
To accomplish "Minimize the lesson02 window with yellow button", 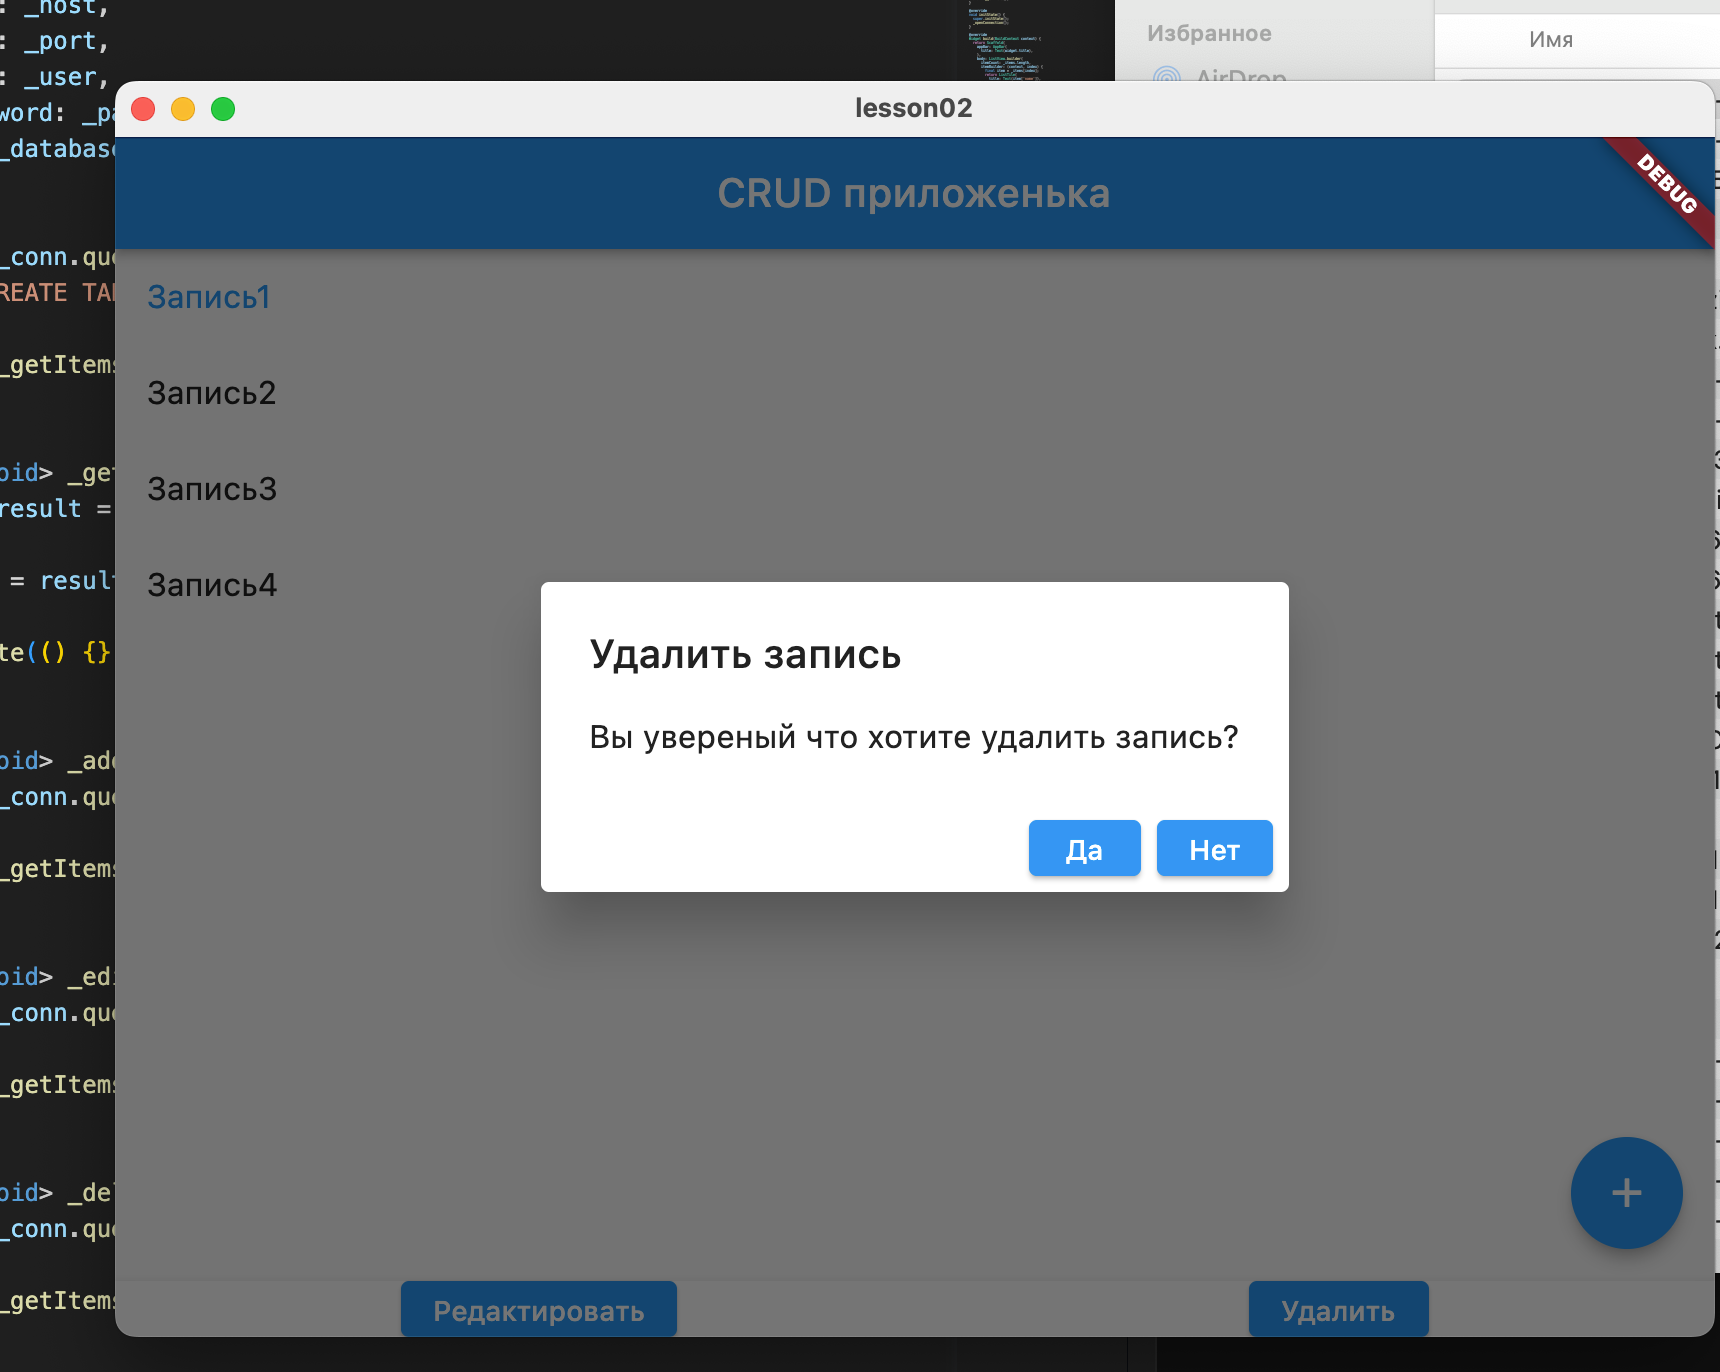I will [183, 109].
